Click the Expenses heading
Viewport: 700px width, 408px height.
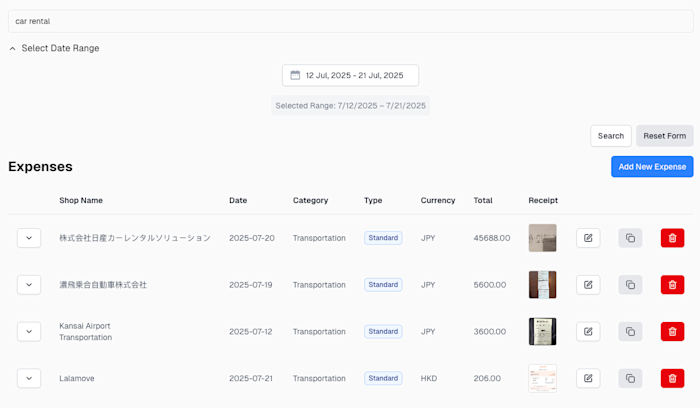click(40, 167)
